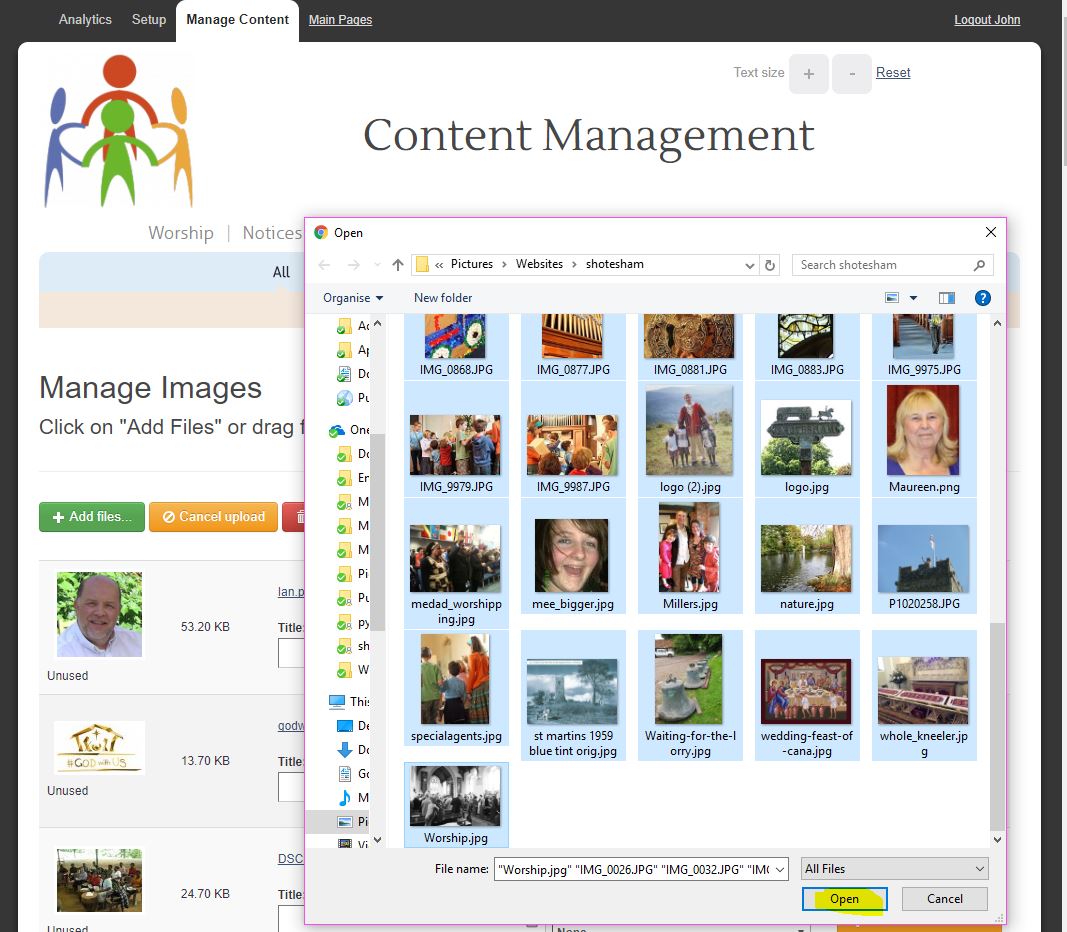The image size is (1067, 932).
Task: Switch to the Manage Content tab
Action: click(236, 19)
